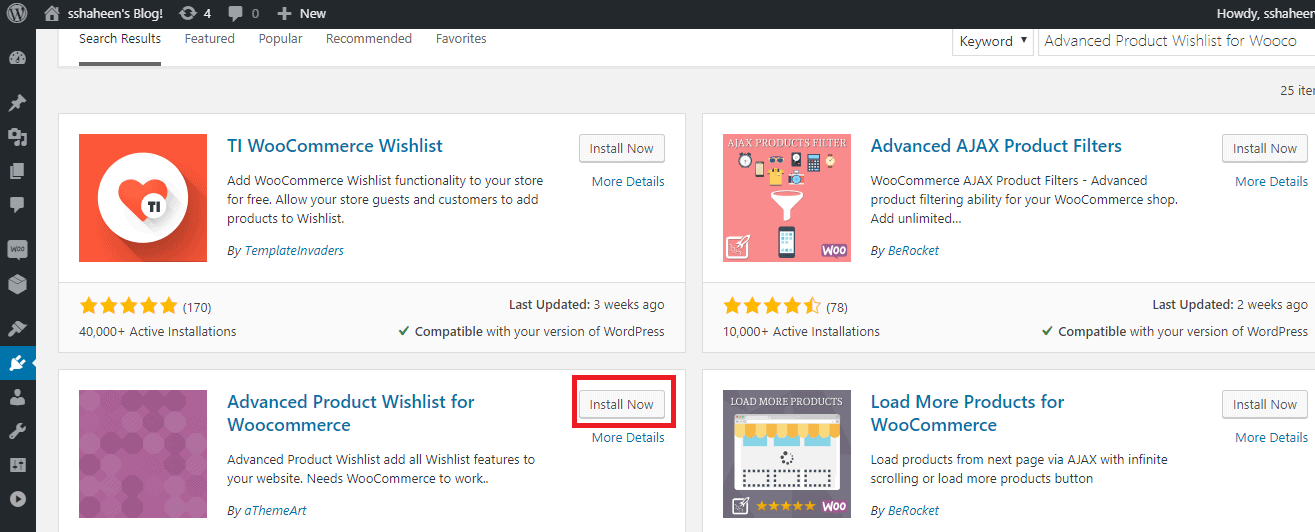Viewport: 1315px width, 532px height.
Task: Click TI WooCommerce Wishlist plugin thumbnail
Action: click(x=143, y=198)
